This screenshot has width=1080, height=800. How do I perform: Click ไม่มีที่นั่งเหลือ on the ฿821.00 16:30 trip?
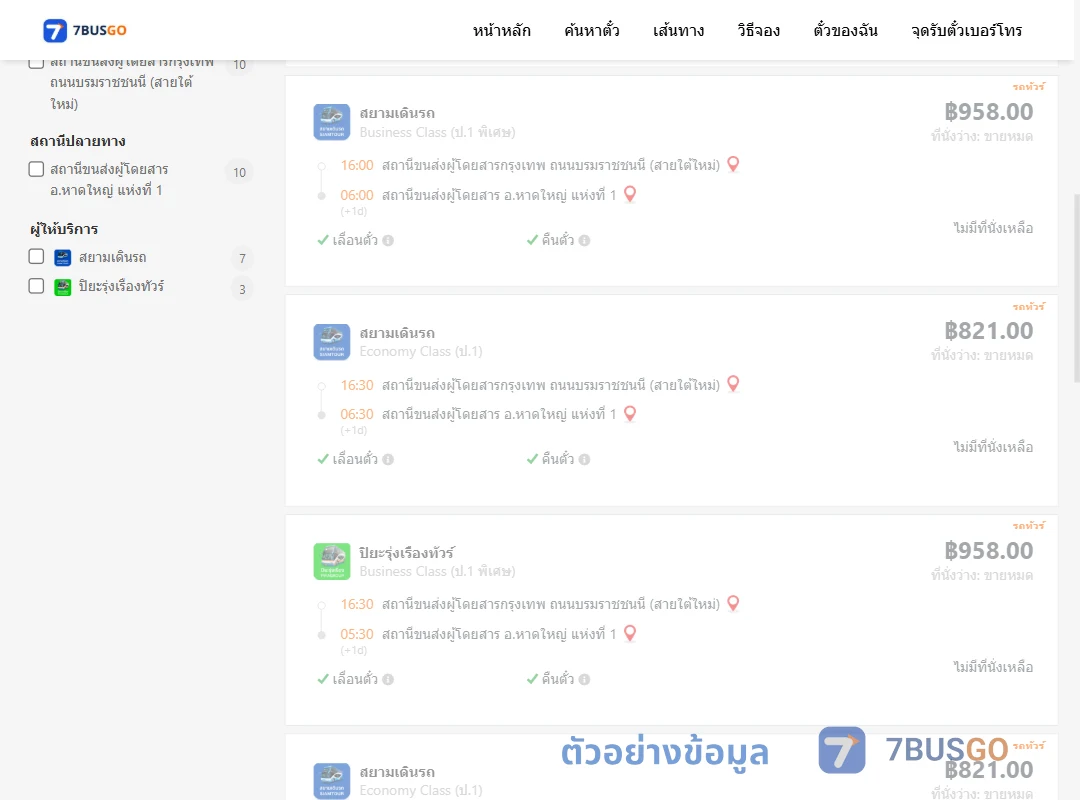coord(993,447)
